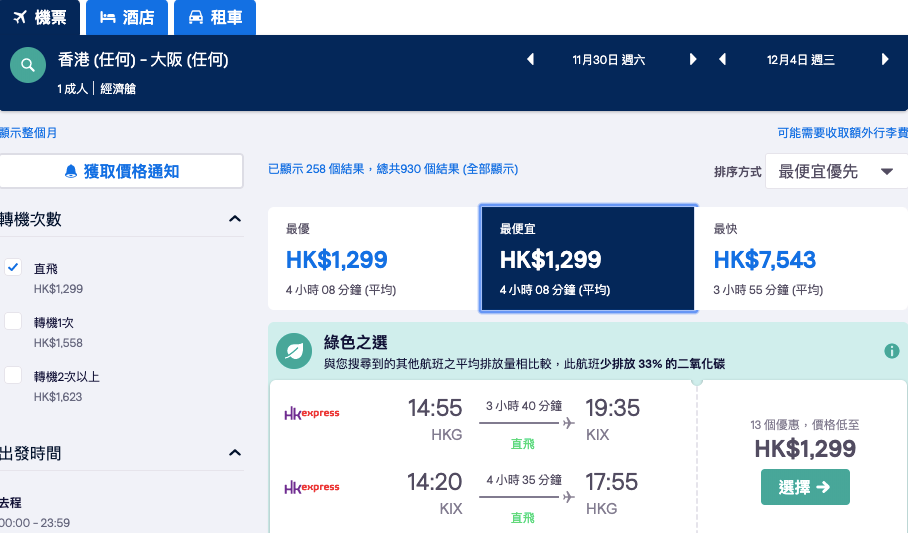908x533 pixels.
Task: Click the green search magnifier icon
Action: pos(28,65)
